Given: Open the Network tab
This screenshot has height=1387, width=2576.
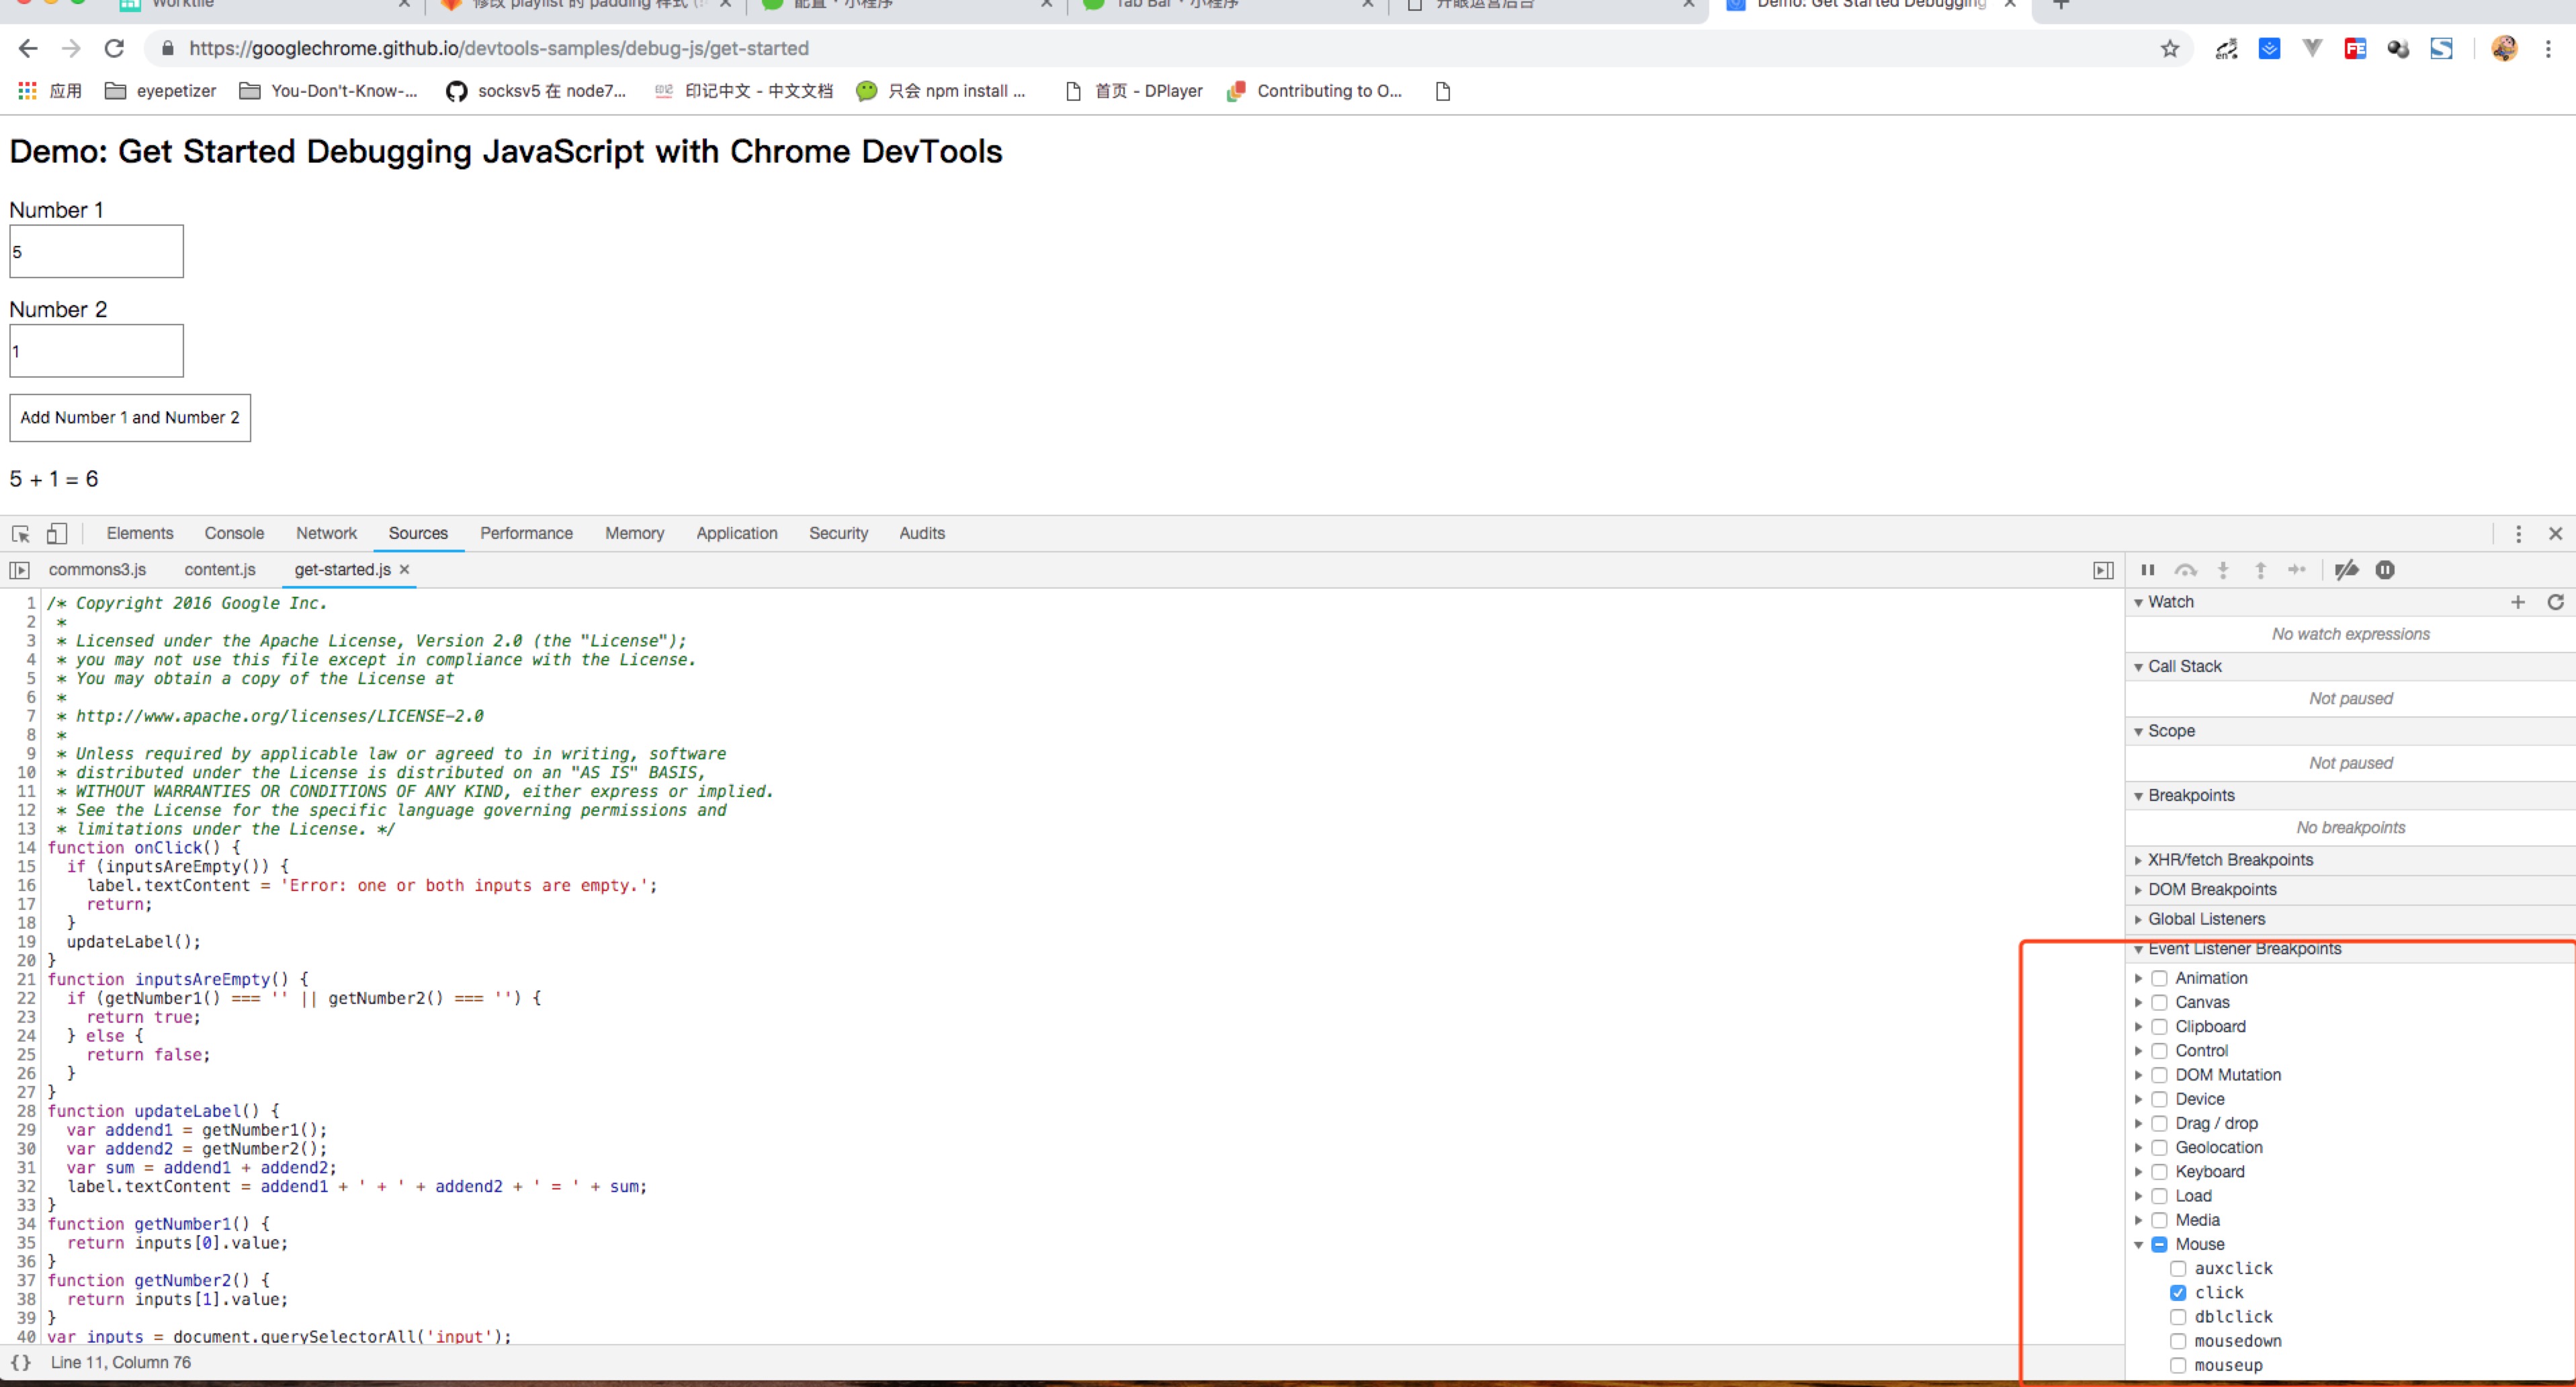Looking at the screenshot, I should pos(326,534).
